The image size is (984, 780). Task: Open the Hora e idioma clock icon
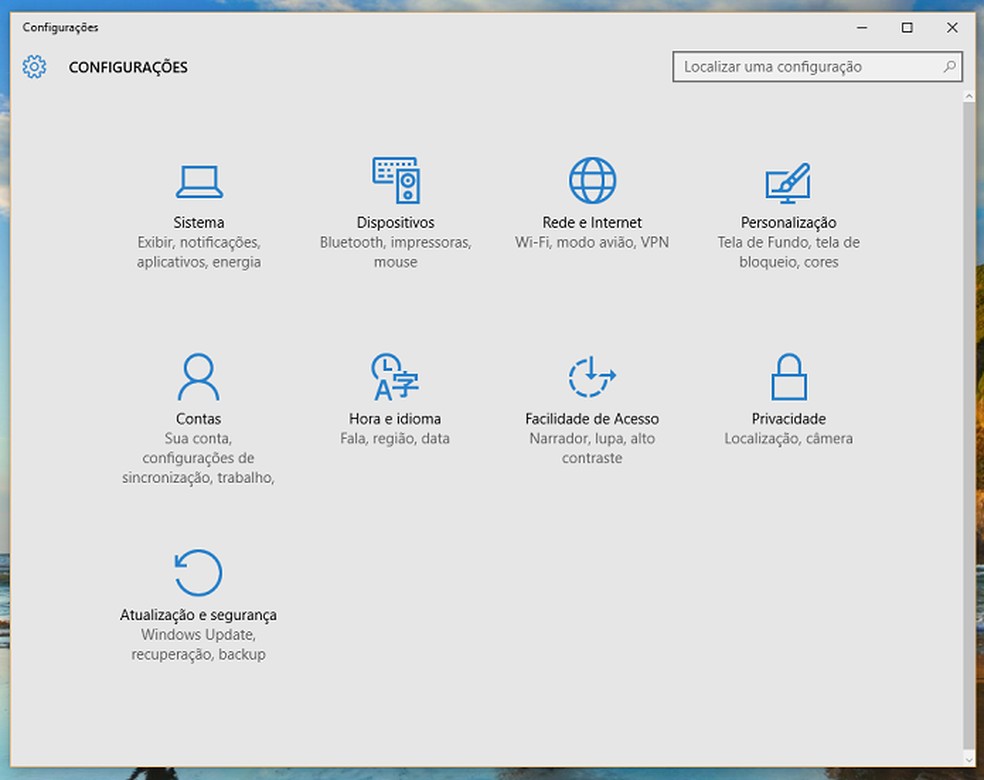coord(395,377)
